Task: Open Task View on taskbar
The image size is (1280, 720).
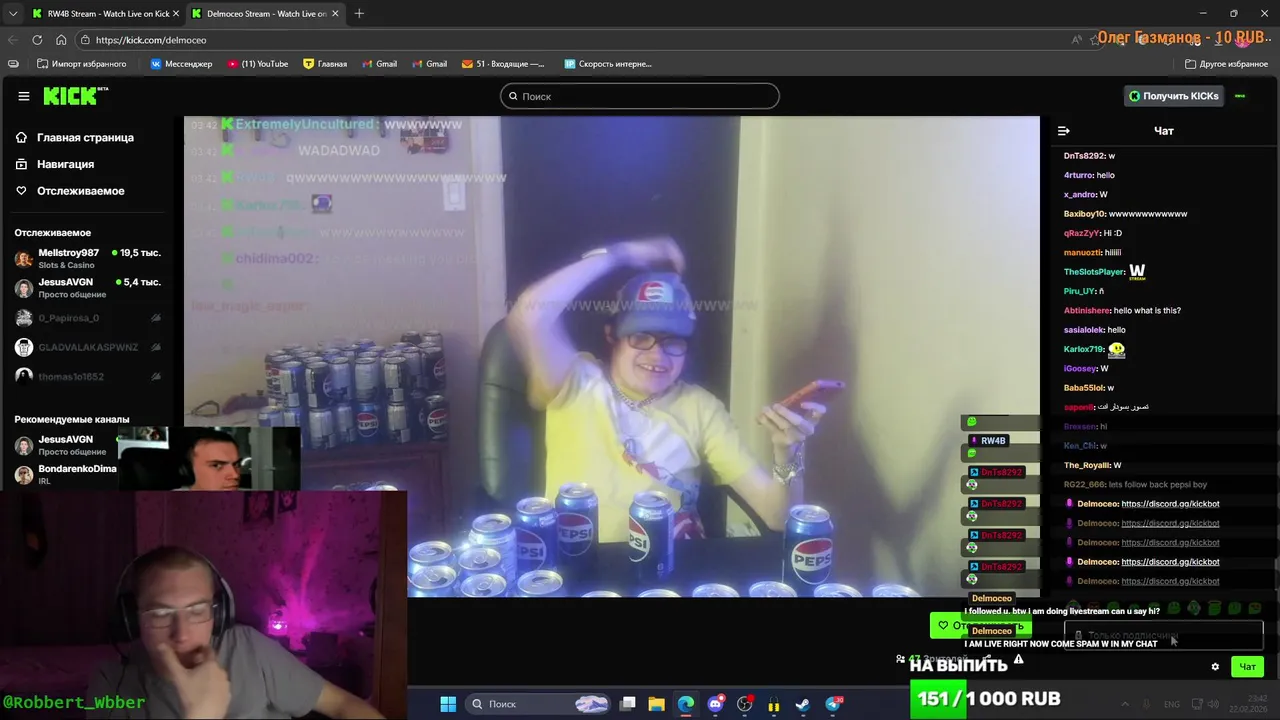Action: point(628,704)
